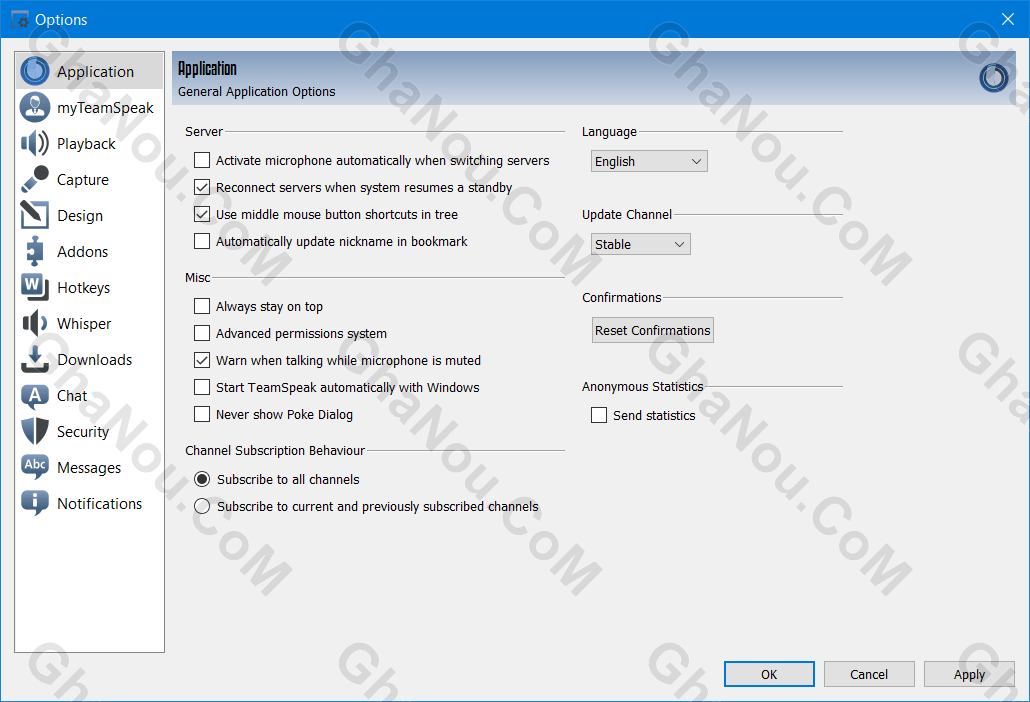Enable Always stay on top checkbox
1030x702 pixels.
202,307
